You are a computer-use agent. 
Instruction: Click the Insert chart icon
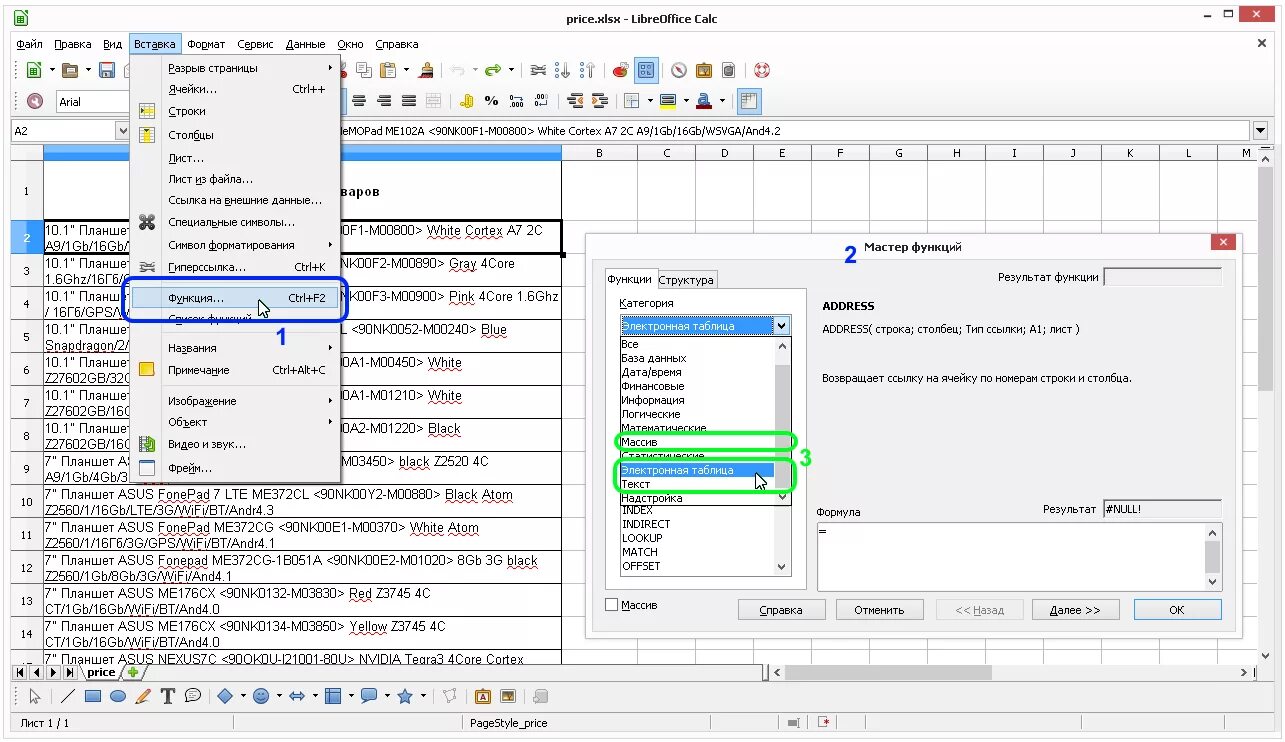coord(621,70)
